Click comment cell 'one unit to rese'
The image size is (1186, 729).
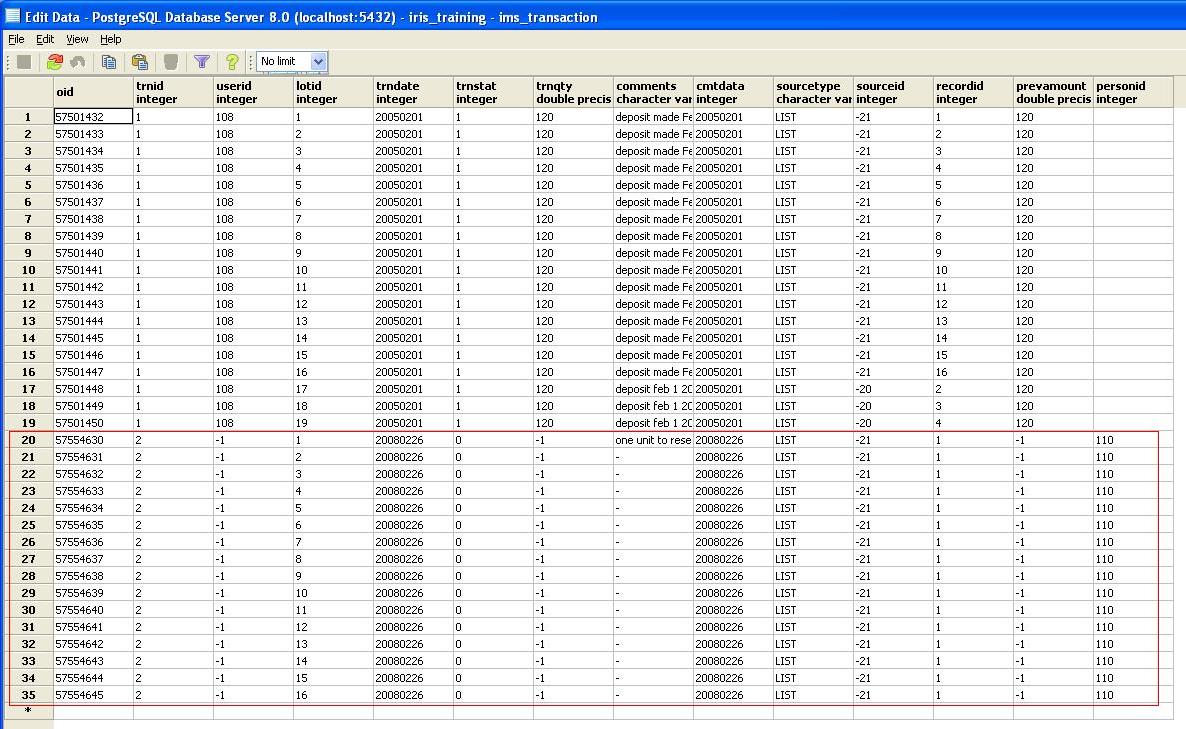click(654, 440)
